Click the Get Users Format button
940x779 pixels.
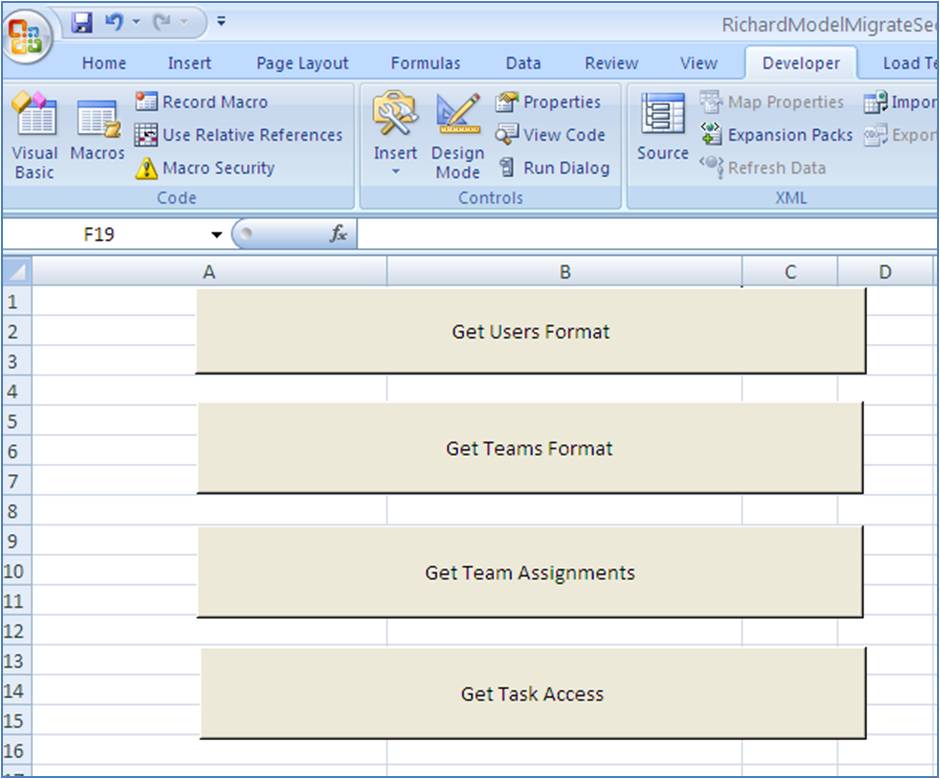pos(531,331)
